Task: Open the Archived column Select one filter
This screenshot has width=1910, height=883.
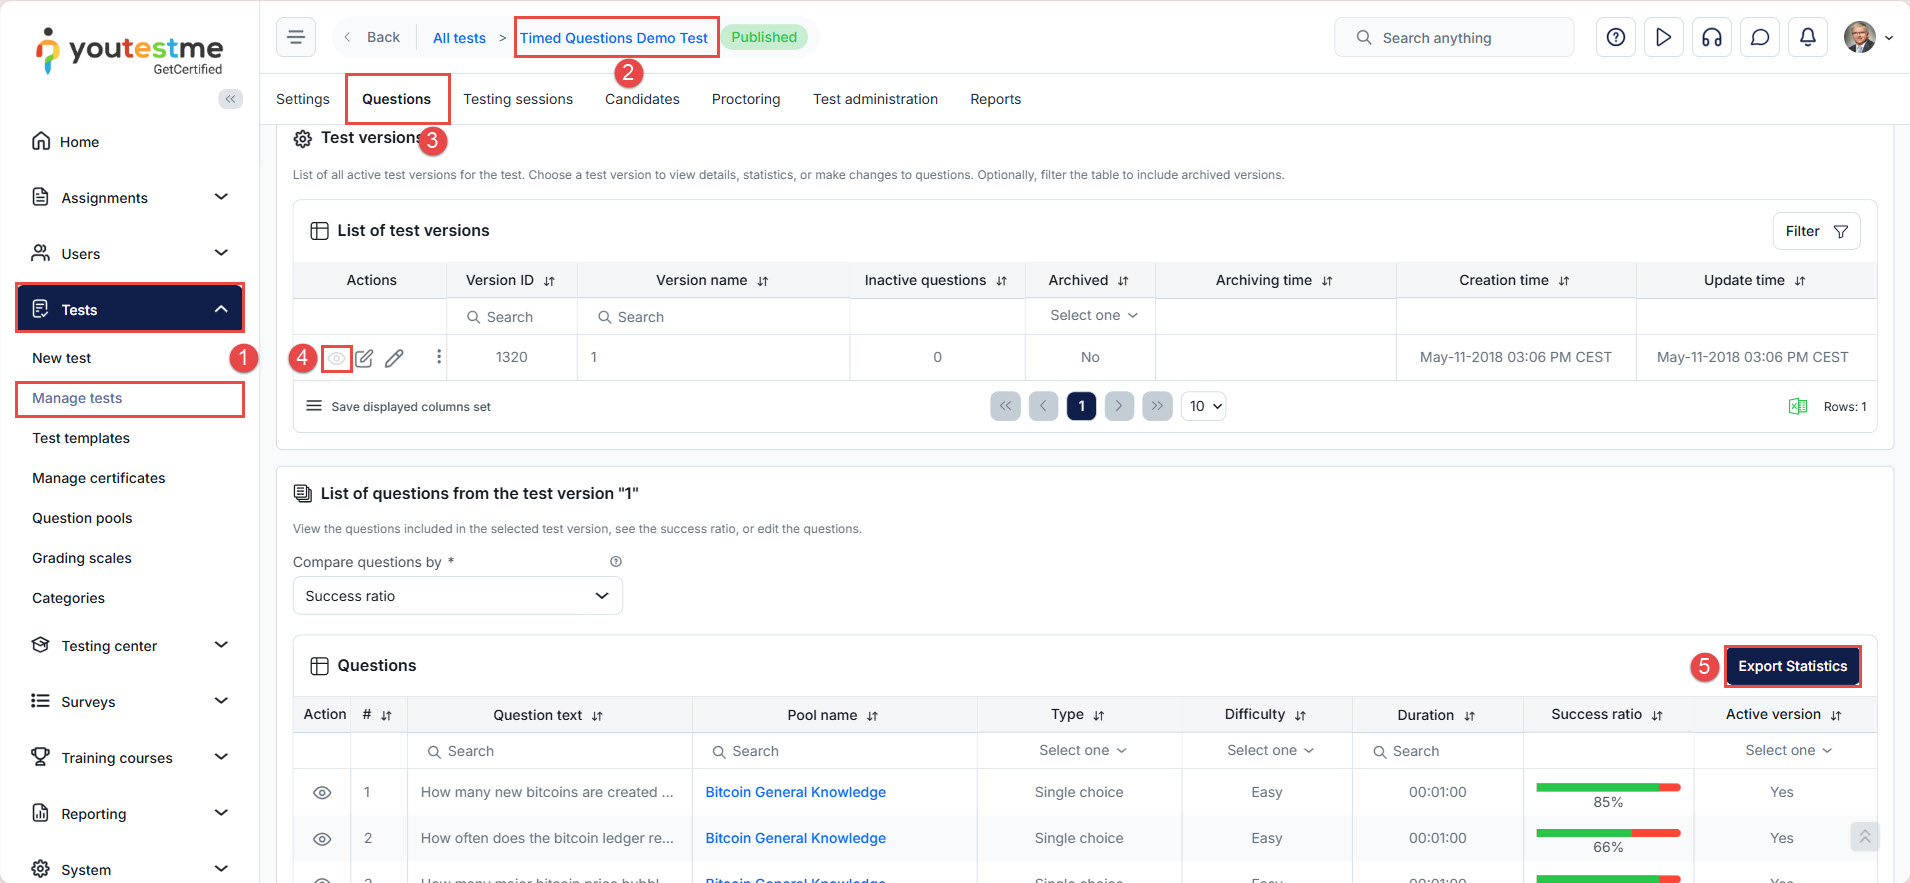Action: [1092, 315]
